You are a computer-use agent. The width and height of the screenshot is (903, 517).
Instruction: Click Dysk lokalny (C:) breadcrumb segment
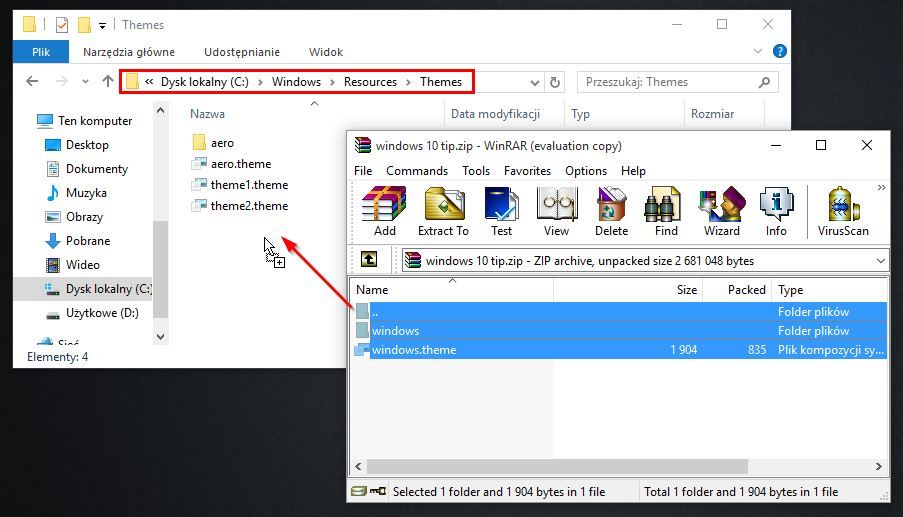(204, 82)
